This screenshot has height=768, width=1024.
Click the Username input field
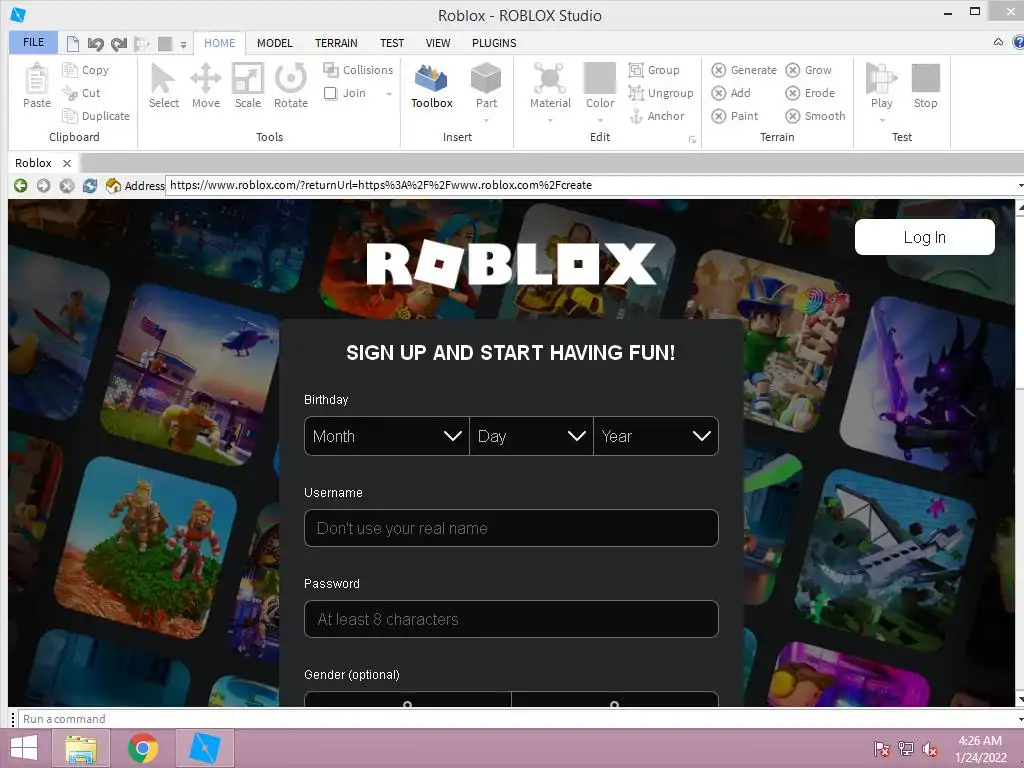(x=511, y=528)
